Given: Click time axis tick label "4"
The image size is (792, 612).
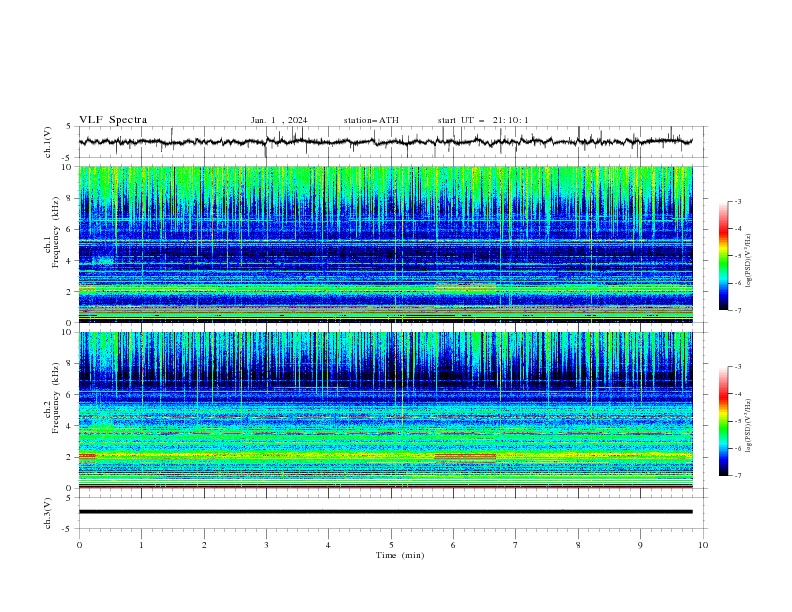Looking at the screenshot, I should pos(328,545).
